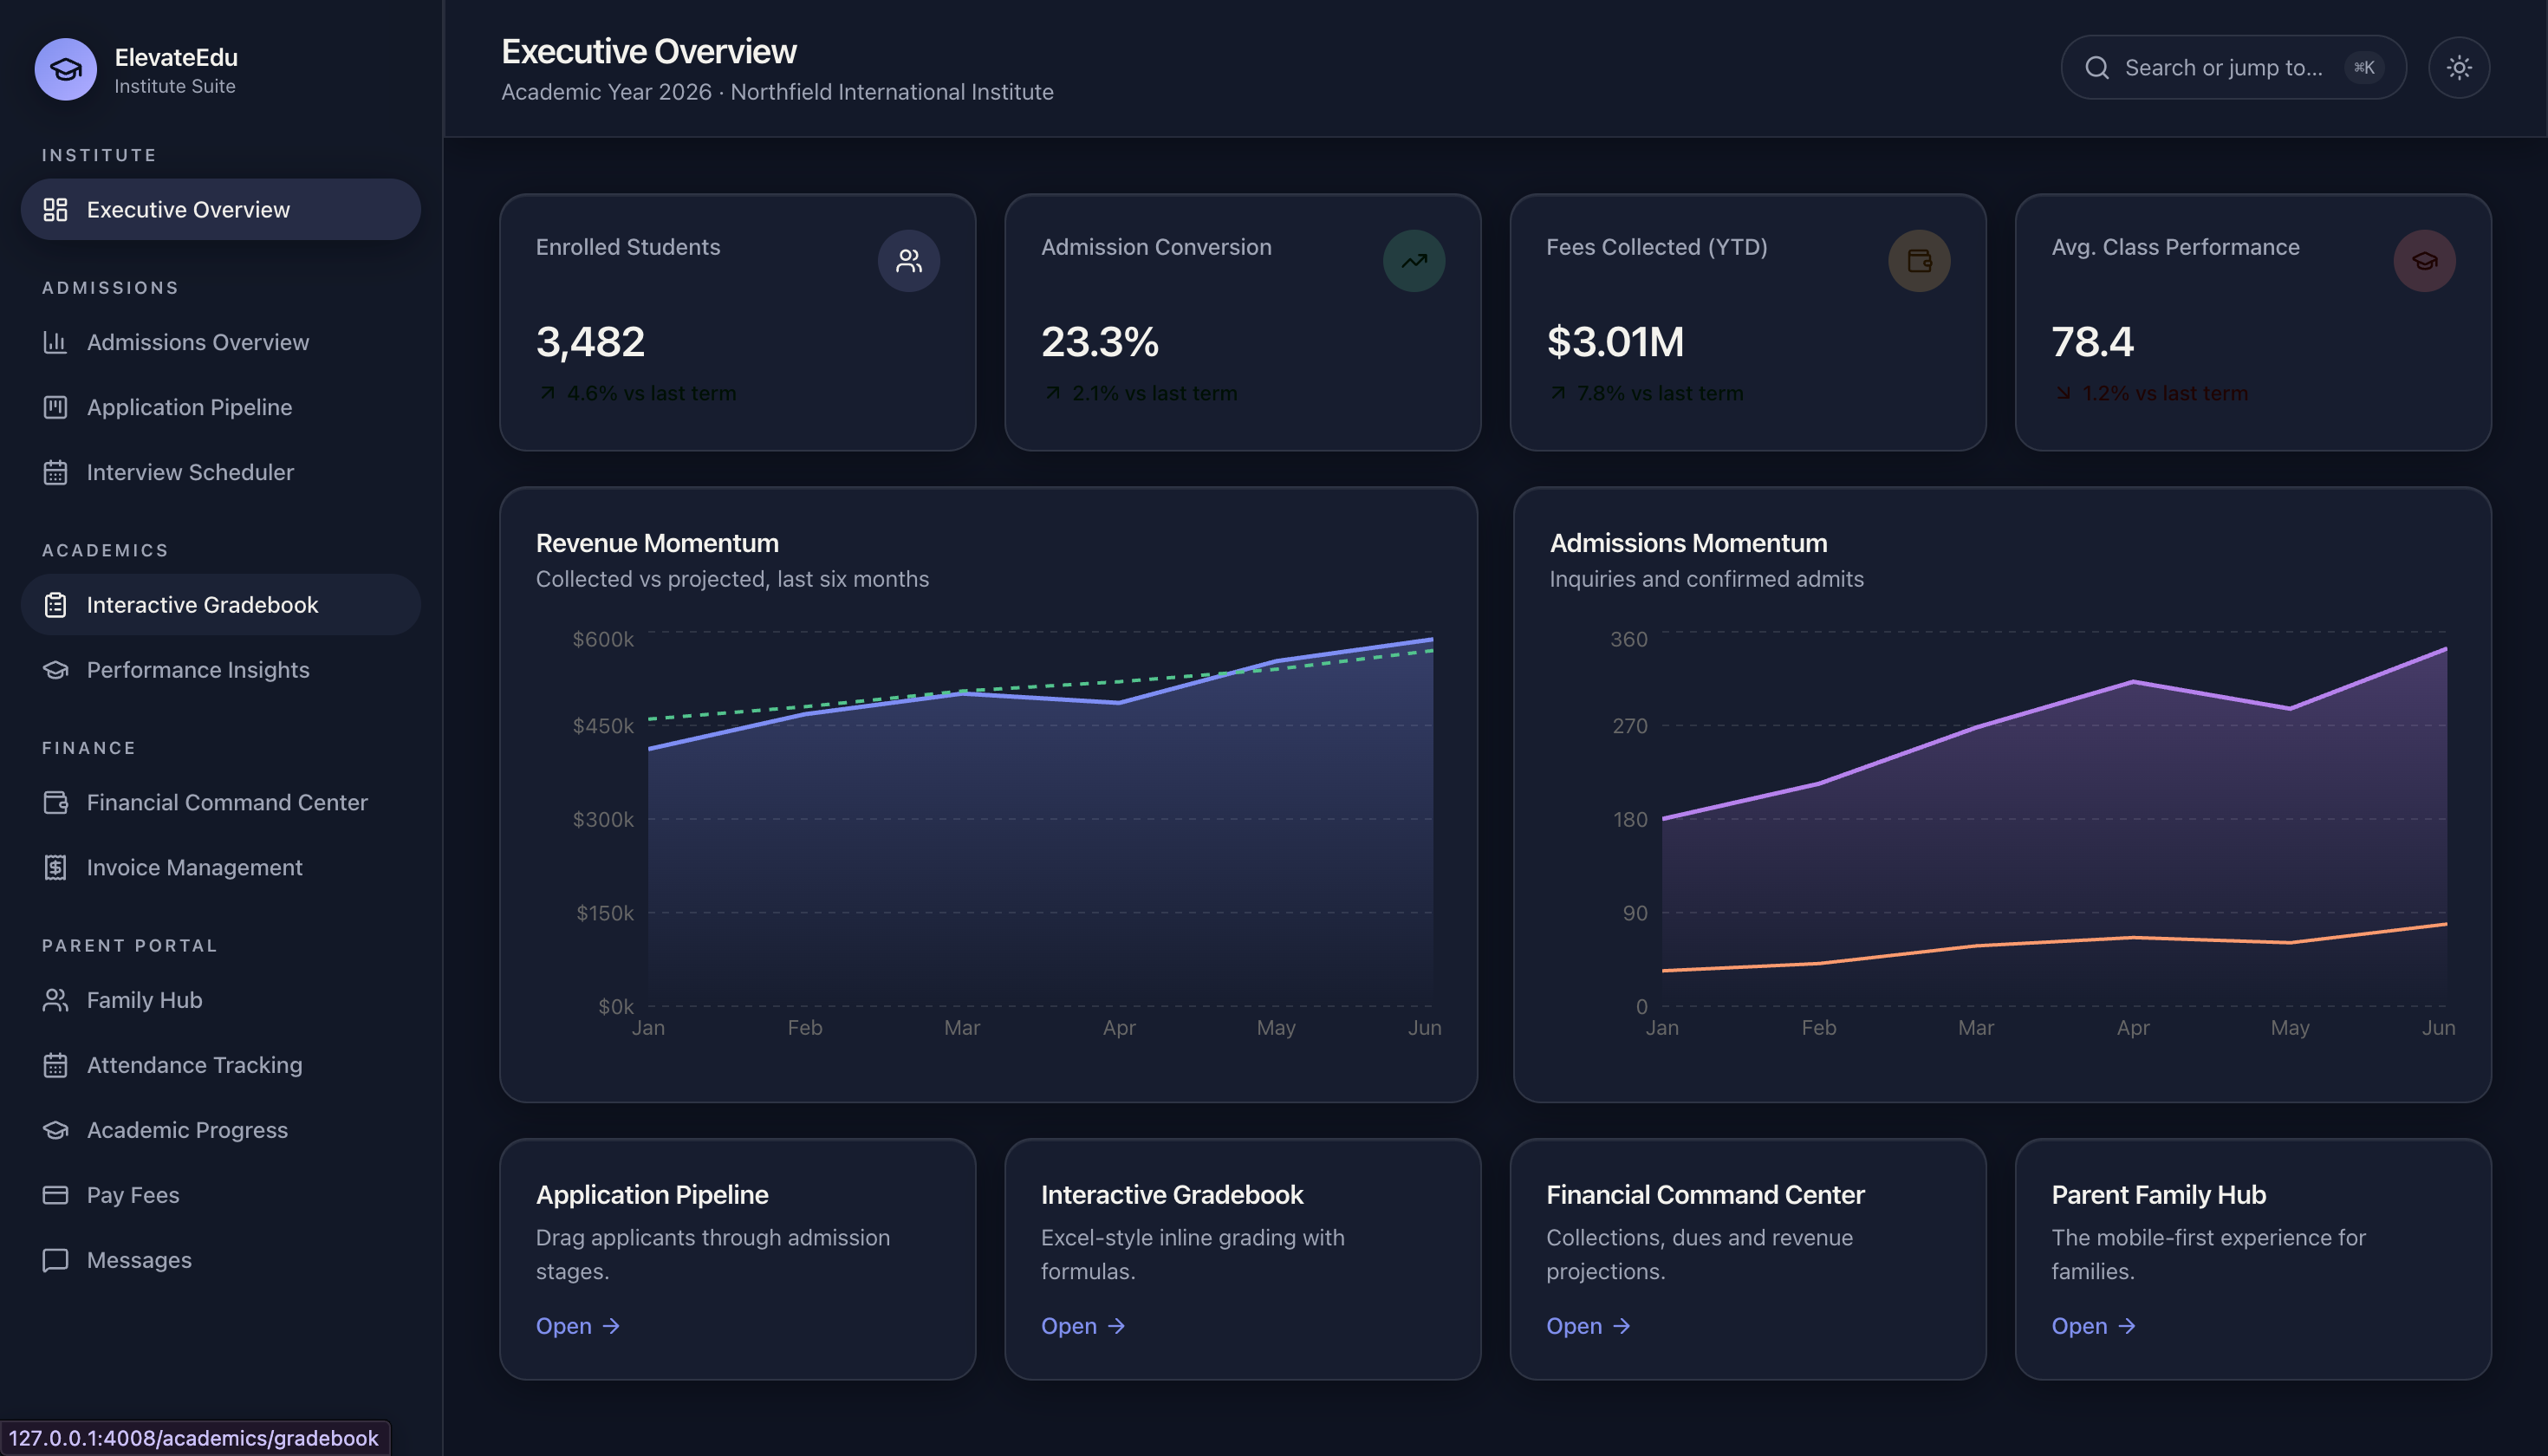2548x1456 pixels.
Task: Focus the Search or jump to field
Action: tap(2233, 67)
